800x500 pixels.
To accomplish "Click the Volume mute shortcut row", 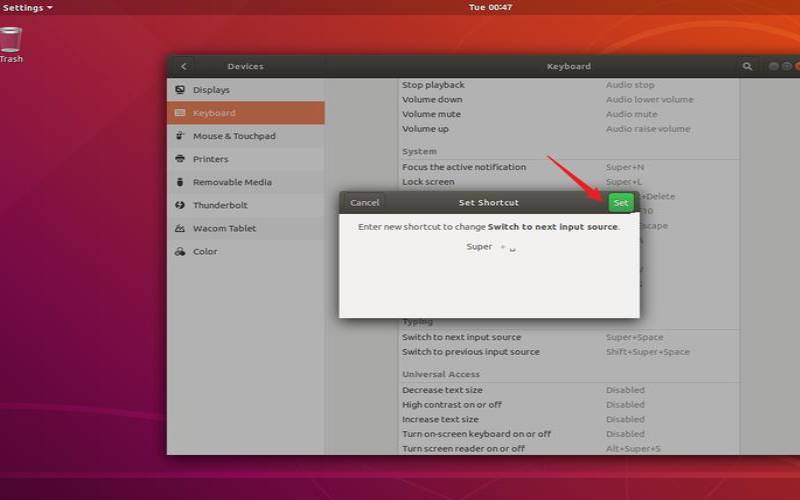I will [x=568, y=114].
